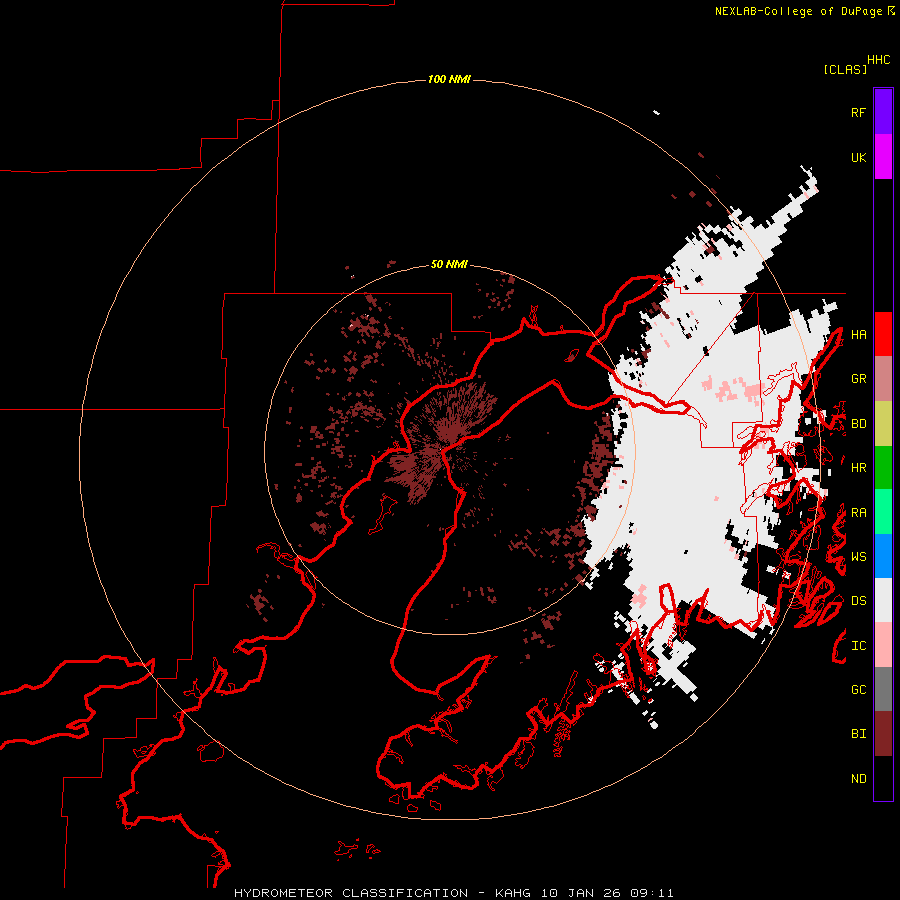Click the BI legend label
This screenshot has width=900, height=900.
[858, 734]
